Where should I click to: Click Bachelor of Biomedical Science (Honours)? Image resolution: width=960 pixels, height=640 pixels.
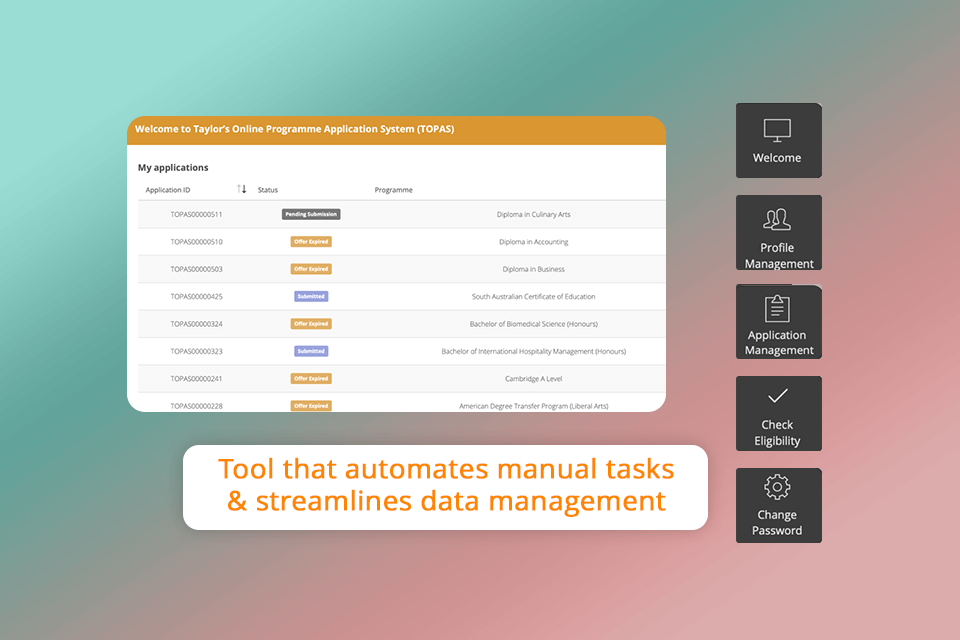[533, 324]
